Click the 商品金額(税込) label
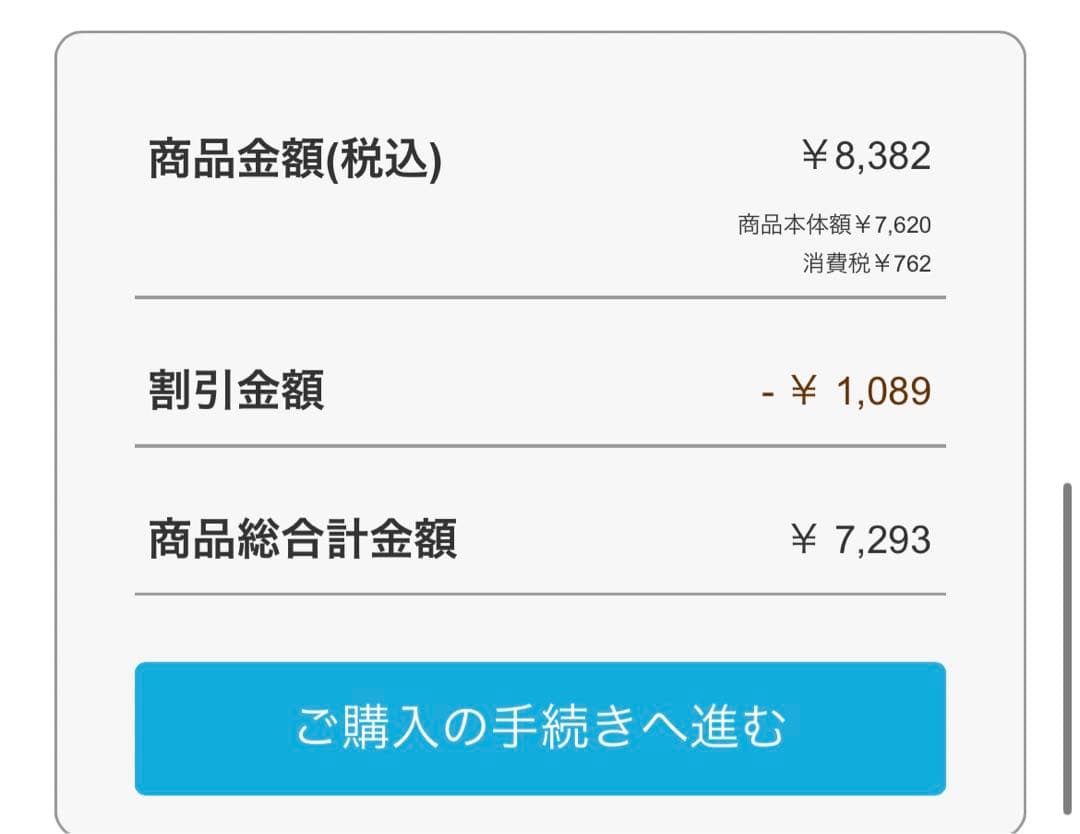 (295, 160)
